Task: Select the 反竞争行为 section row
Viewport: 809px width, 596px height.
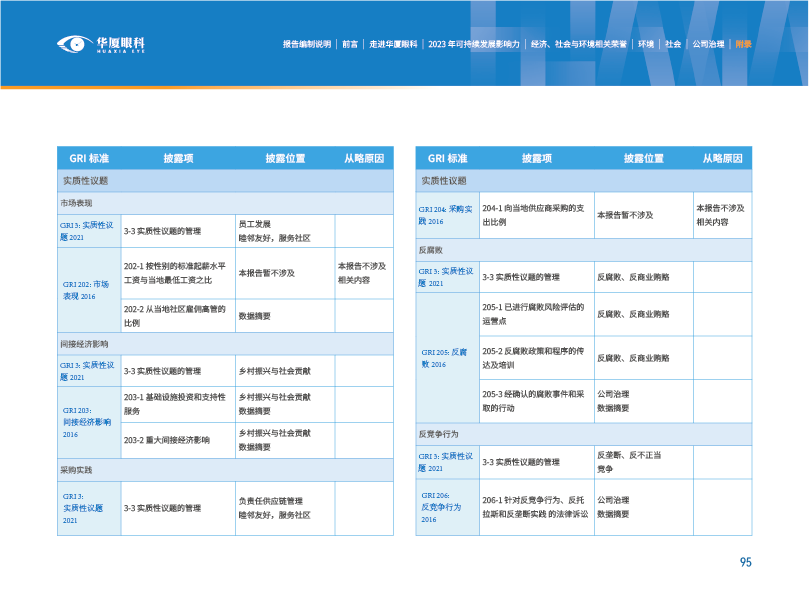Action: [584, 434]
